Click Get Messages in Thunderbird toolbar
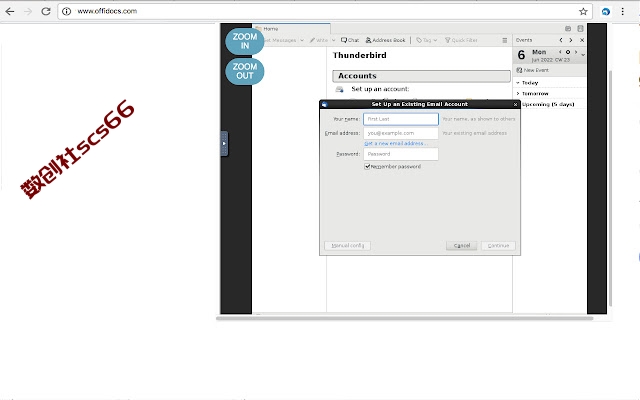Viewport: 640px width, 400px height. [x=280, y=40]
